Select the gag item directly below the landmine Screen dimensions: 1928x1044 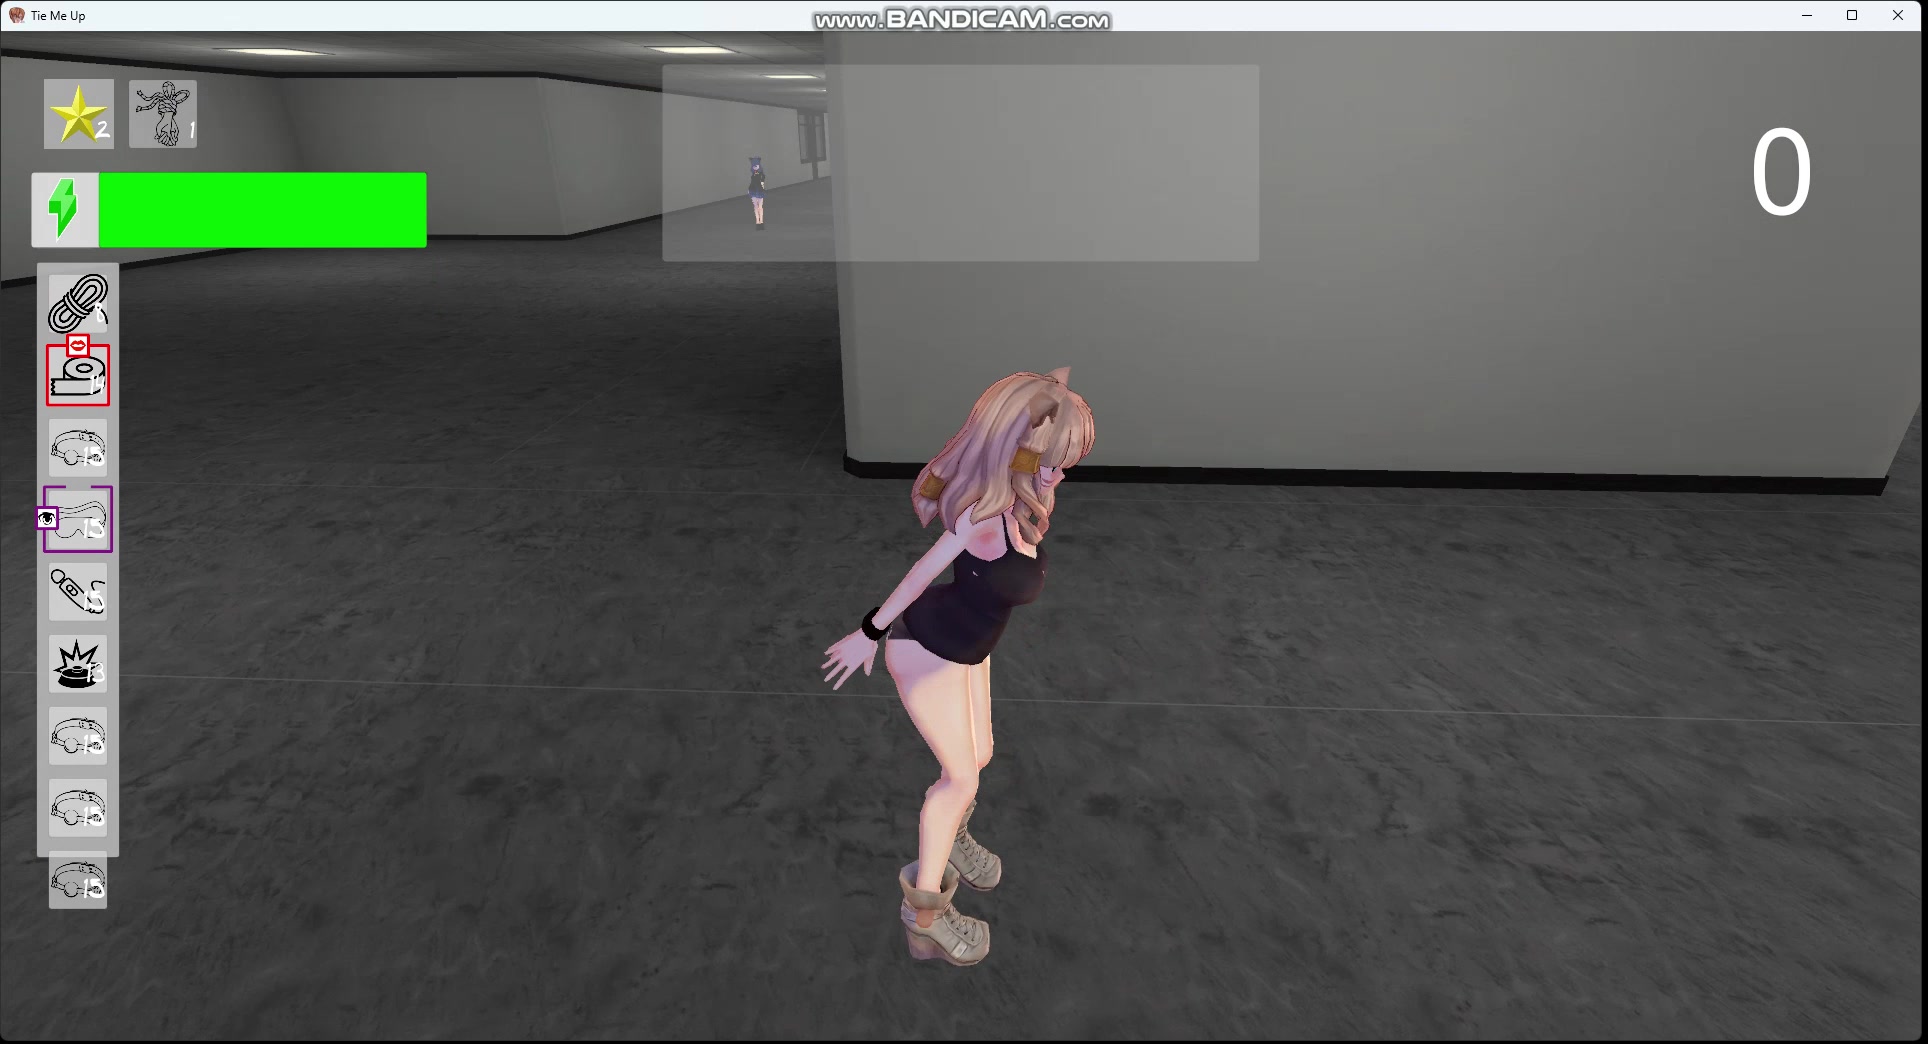(x=78, y=737)
